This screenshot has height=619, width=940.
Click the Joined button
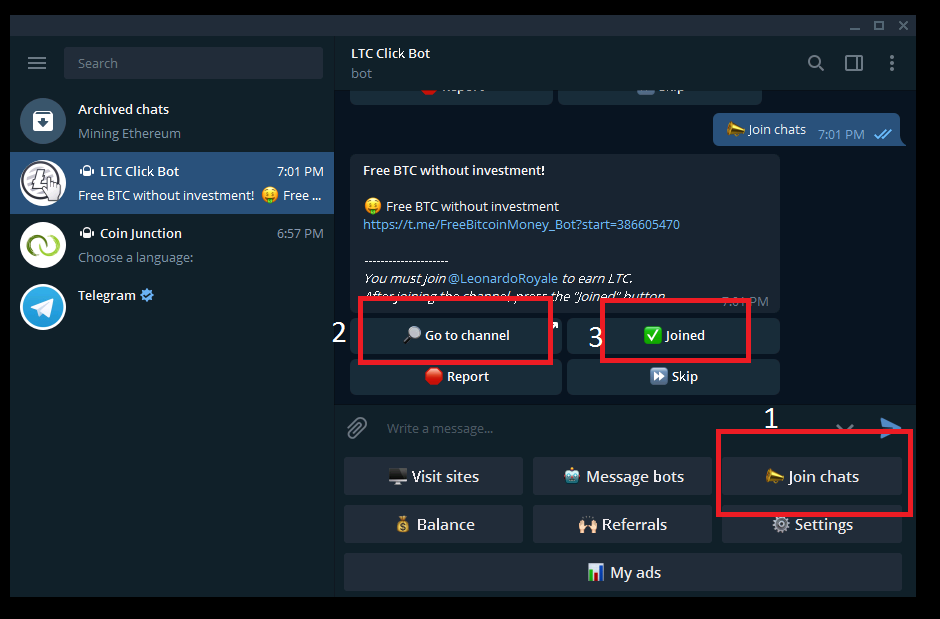pyautogui.click(x=673, y=336)
